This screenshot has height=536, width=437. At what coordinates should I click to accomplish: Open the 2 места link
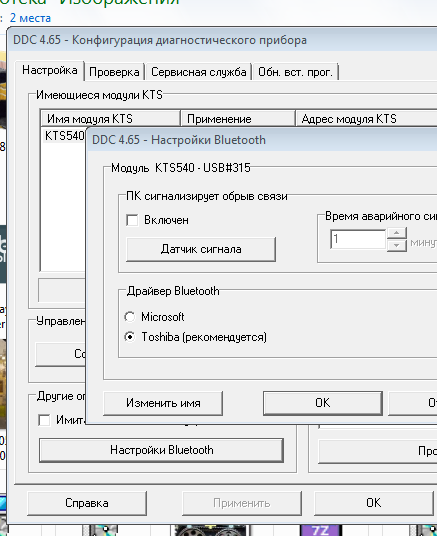[30, 18]
